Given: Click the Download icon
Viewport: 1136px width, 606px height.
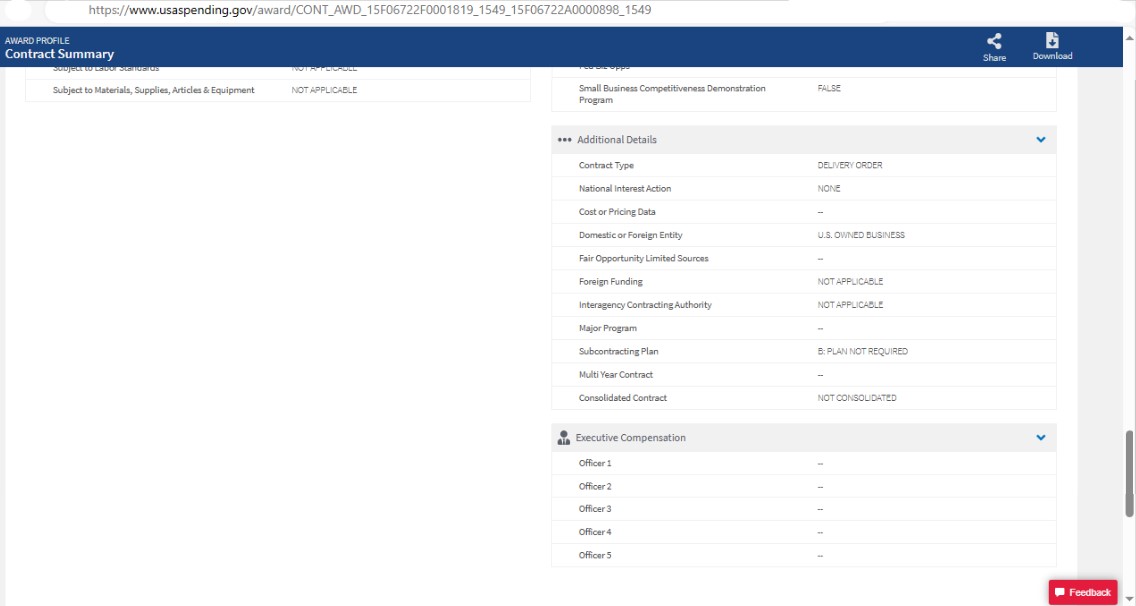Looking at the screenshot, I should [x=1052, y=40].
